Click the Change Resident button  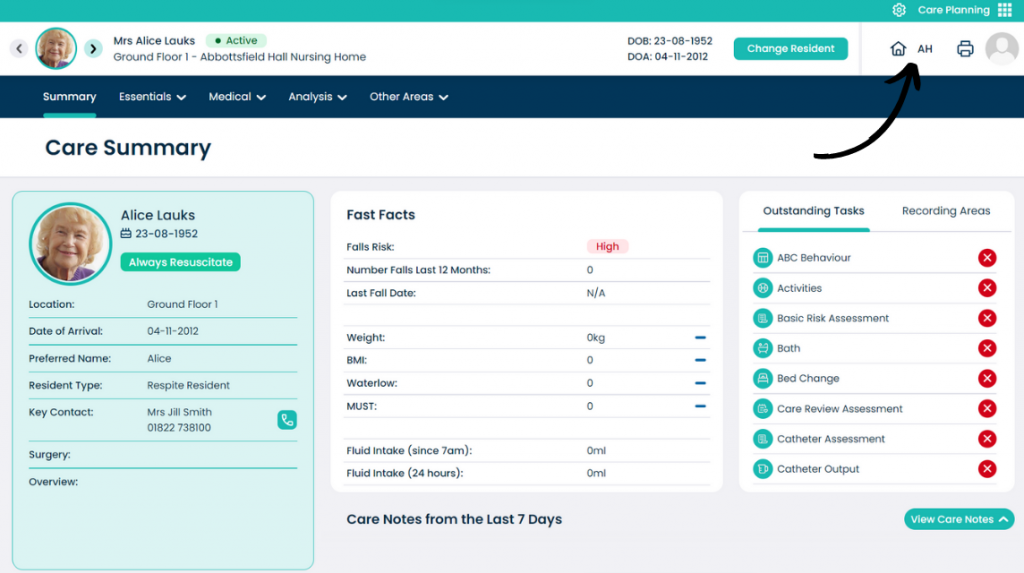[x=790, y=48]
